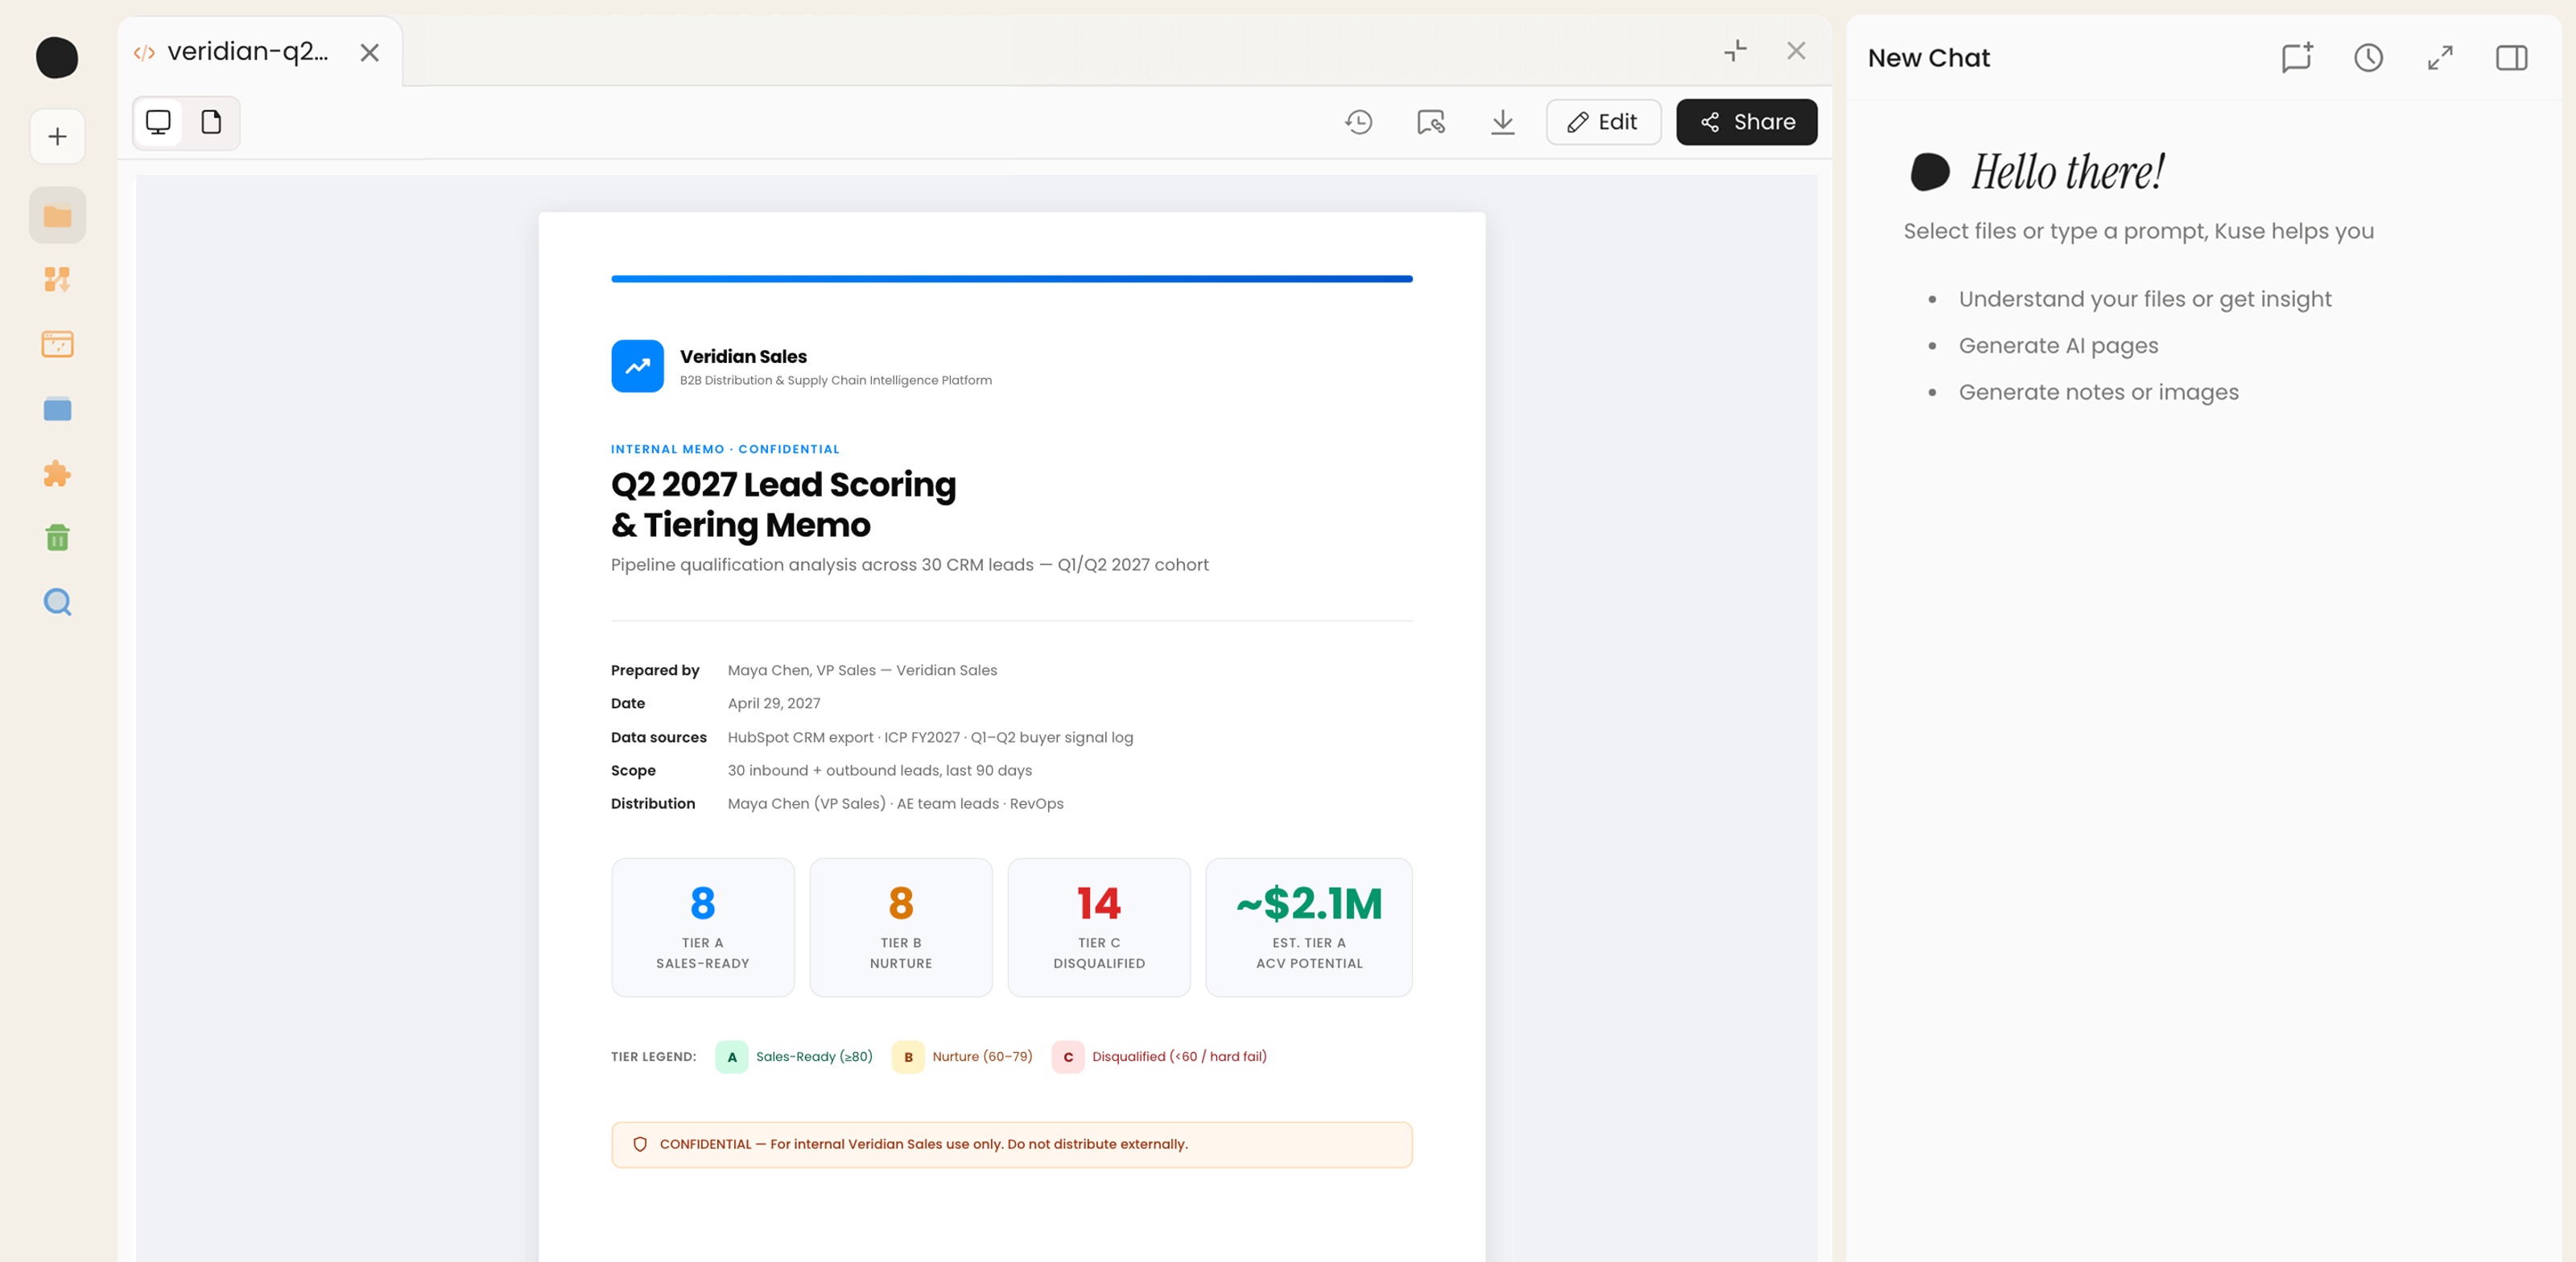Open version history clock icon
2576x1262 pixels.
click(x=1358, y=122)
